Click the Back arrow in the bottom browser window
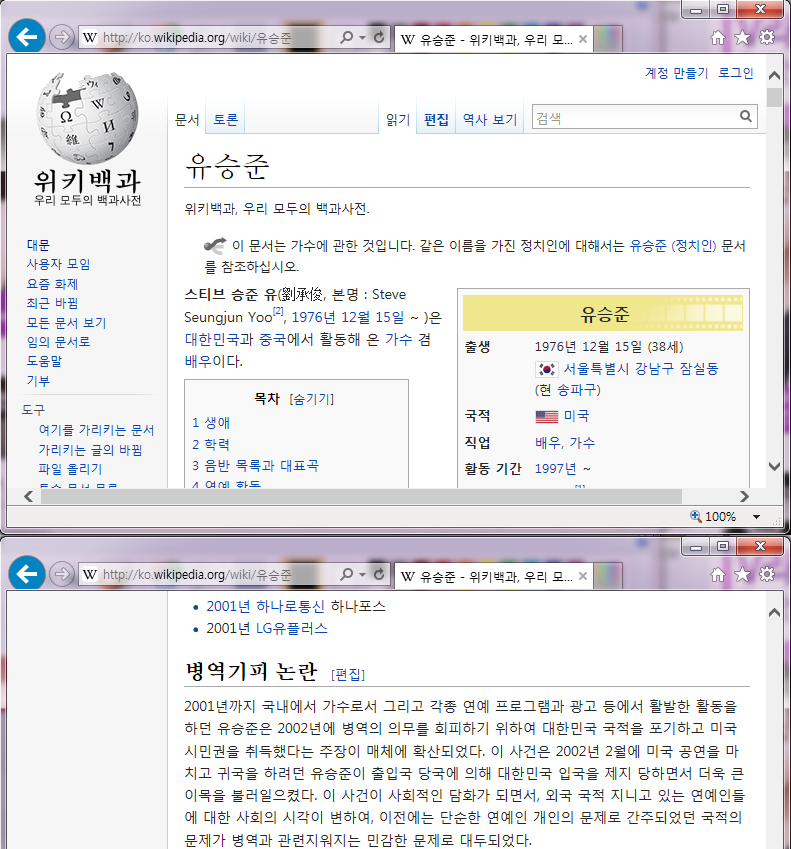This screenshot has width=791, height=849. pyautogui.click(x=27, y=574)
